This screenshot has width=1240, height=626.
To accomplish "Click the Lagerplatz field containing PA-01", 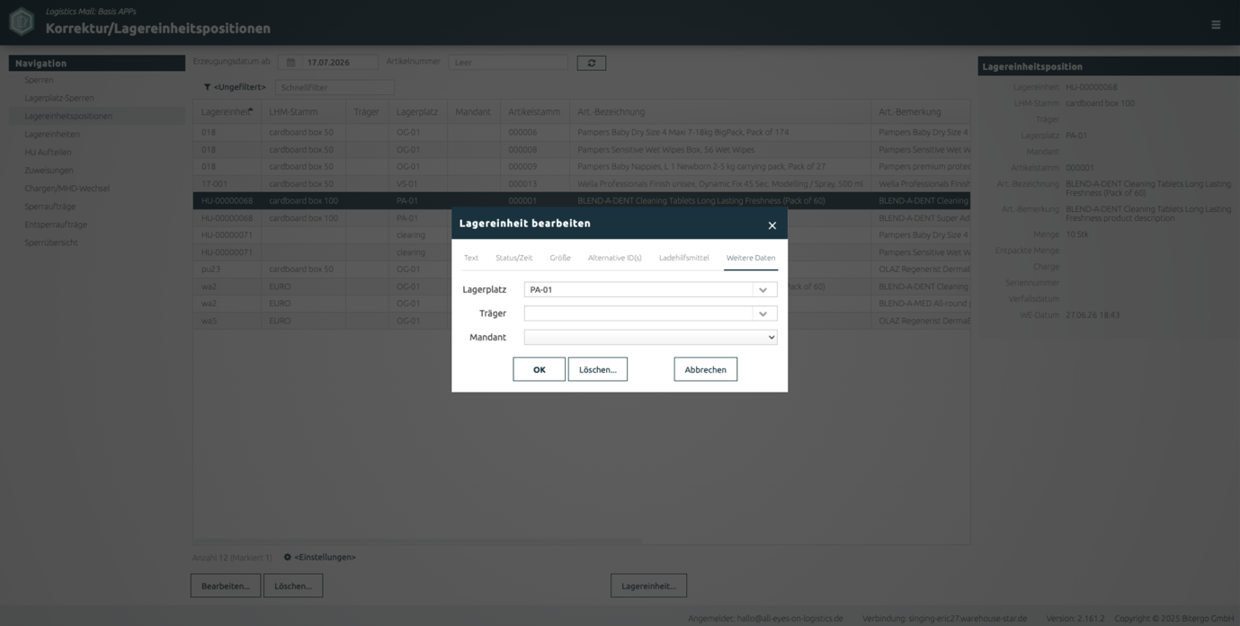I will point(638,290).
